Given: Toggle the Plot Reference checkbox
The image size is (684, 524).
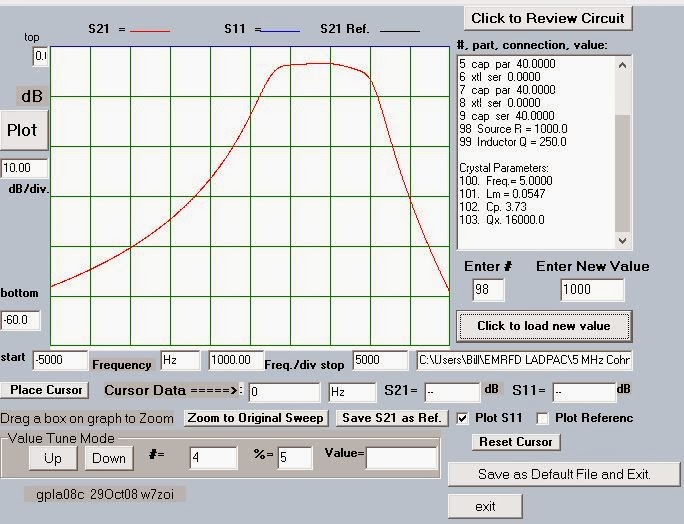Looking at the screenshot, I should (543, 418).
